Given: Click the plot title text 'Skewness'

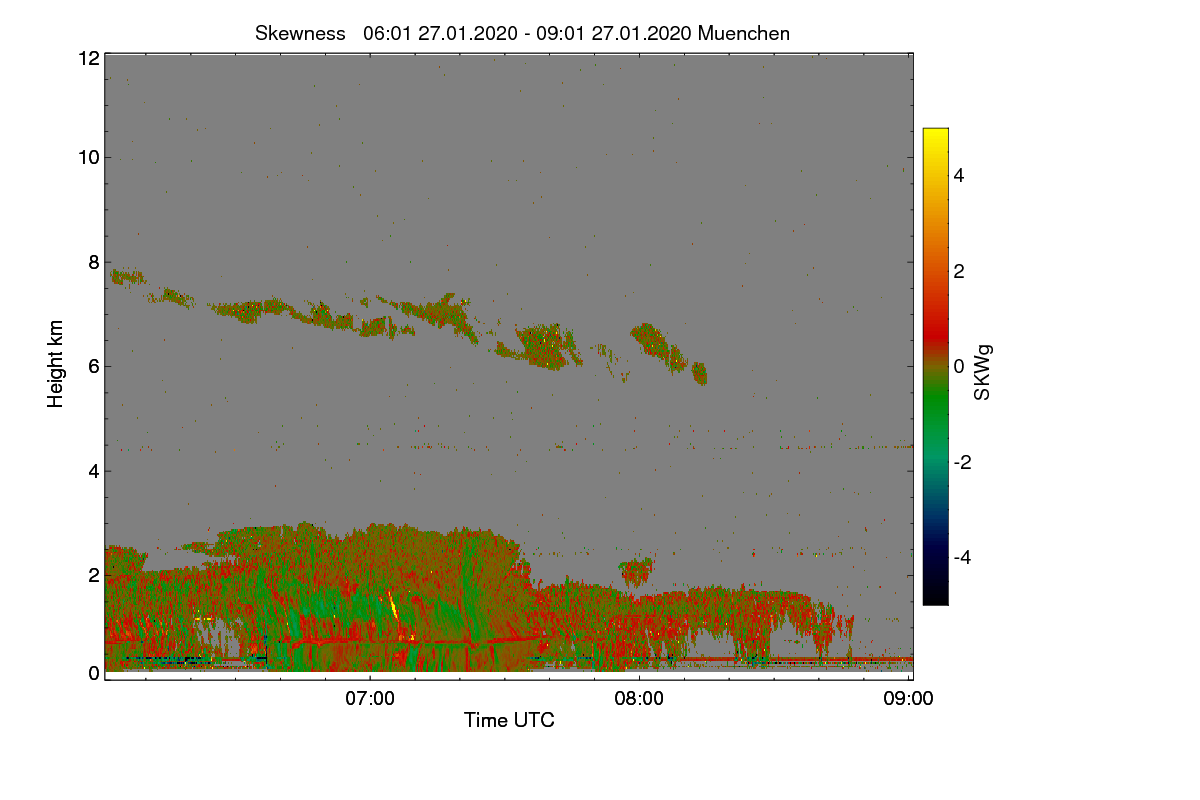Looking at the screenshot, I should [298, 33].
